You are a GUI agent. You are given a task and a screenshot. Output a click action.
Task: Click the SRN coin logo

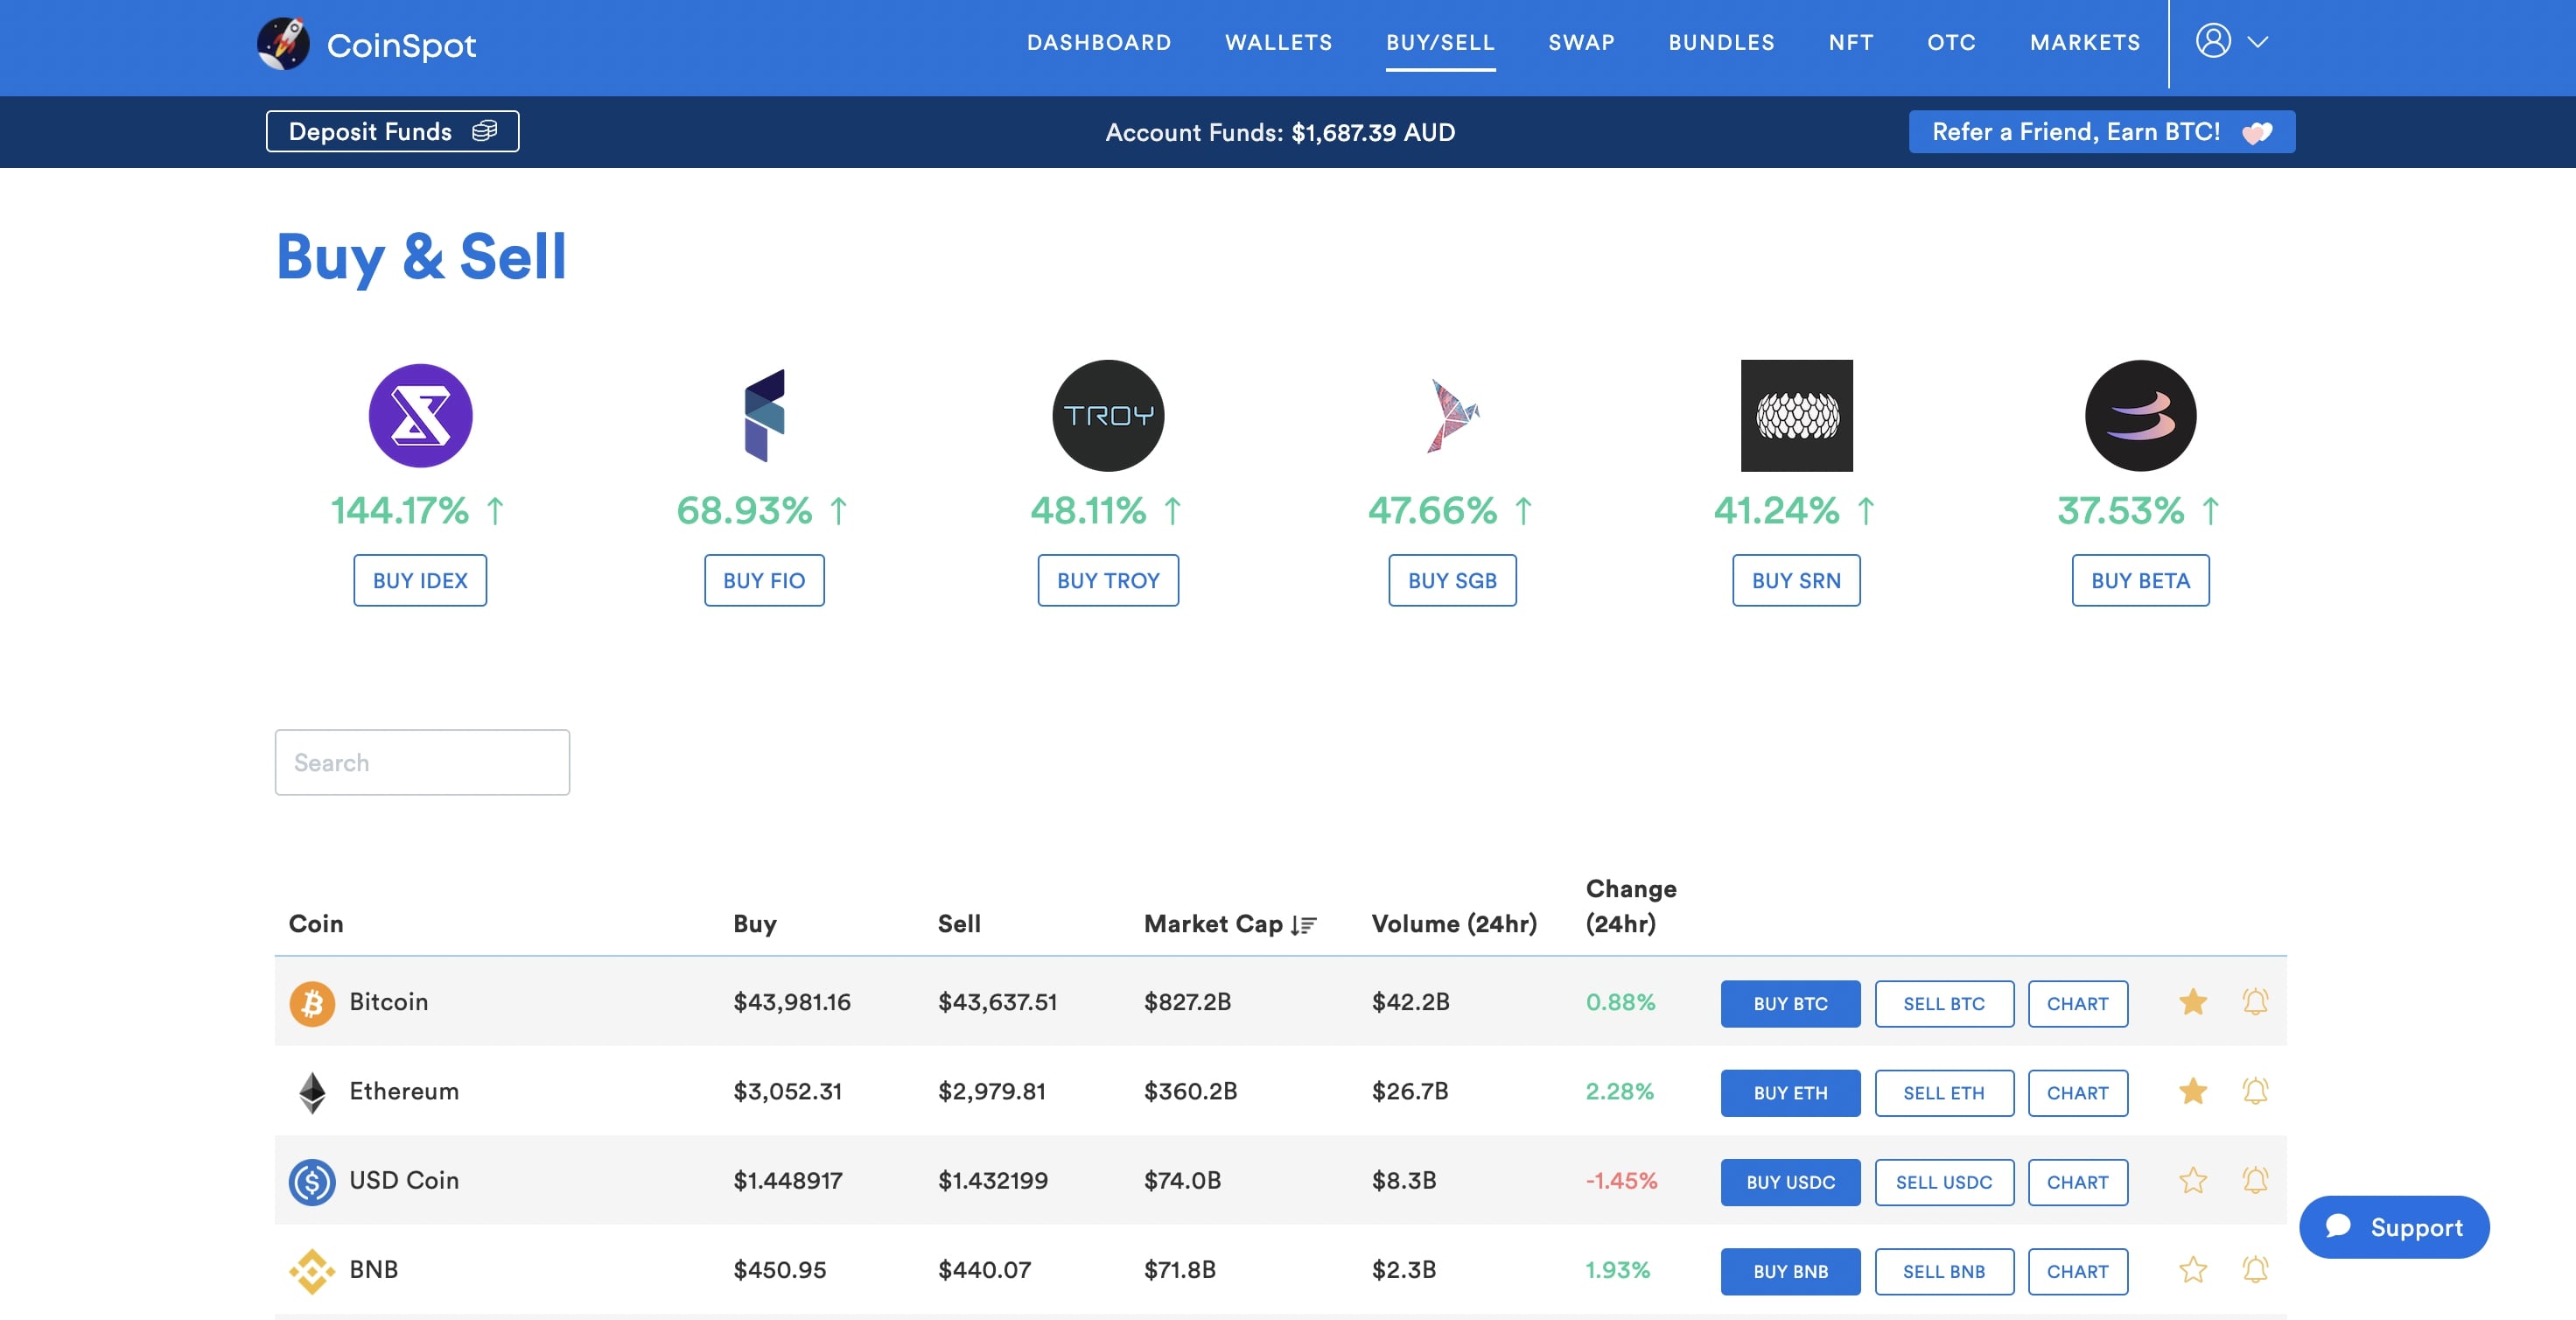(1796, 415)
